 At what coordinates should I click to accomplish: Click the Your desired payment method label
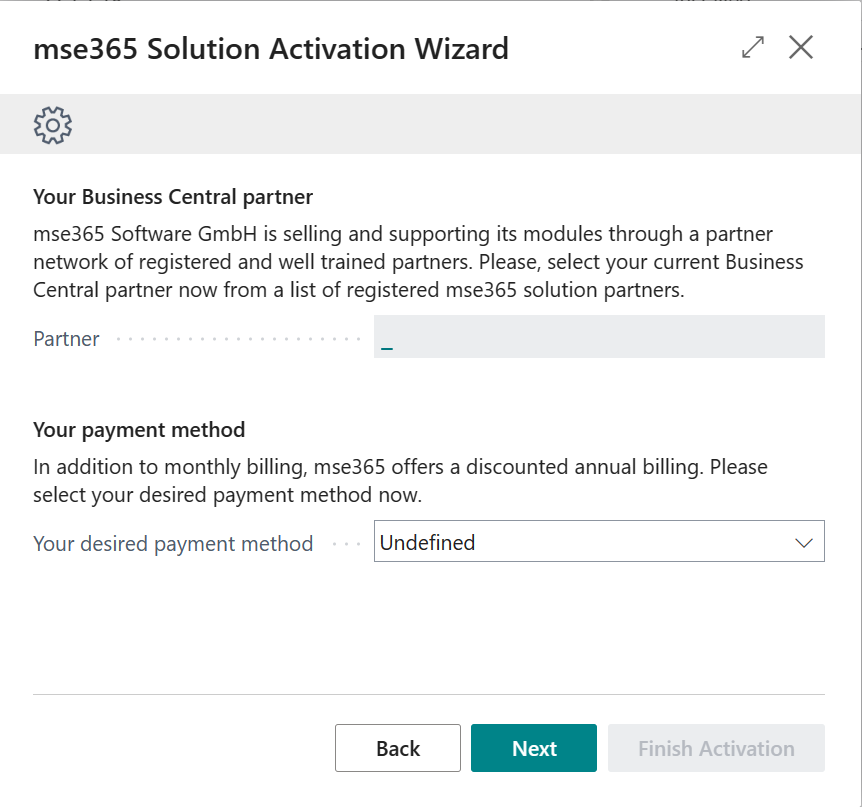pos(172,543)
